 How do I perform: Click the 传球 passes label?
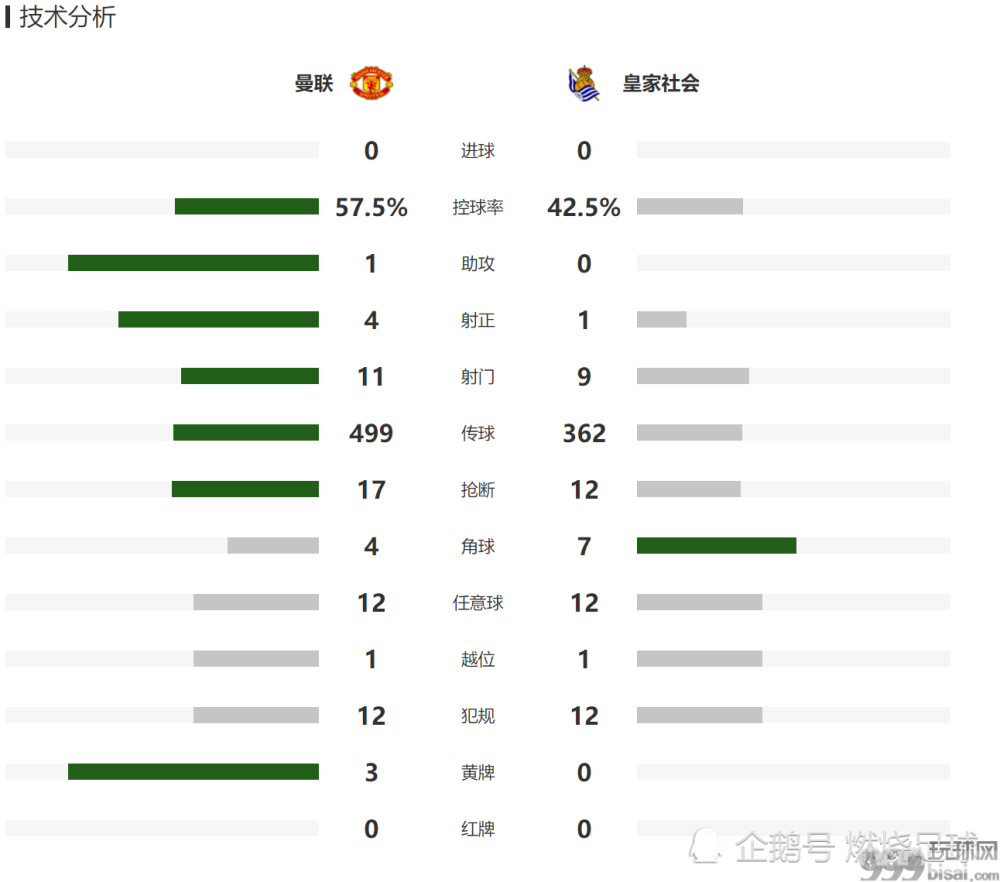point(478,434)
